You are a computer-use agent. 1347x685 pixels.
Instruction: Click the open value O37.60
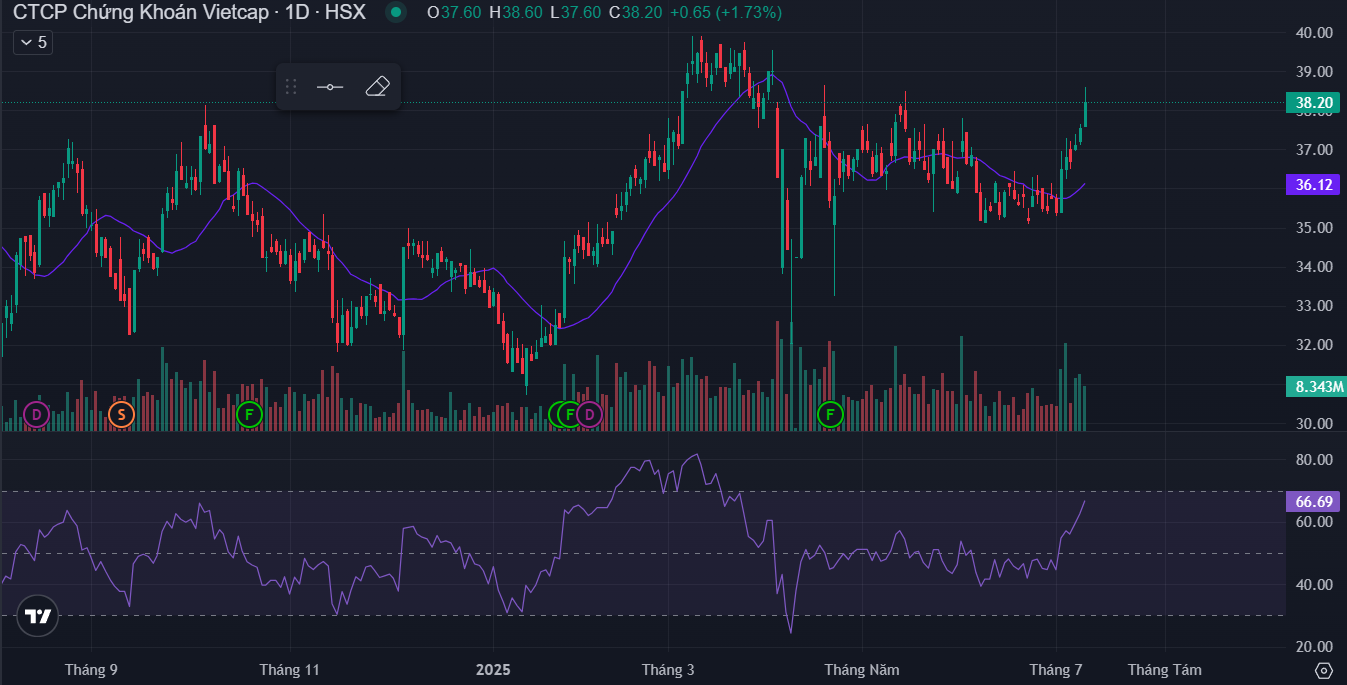click(x=453, y=13)
